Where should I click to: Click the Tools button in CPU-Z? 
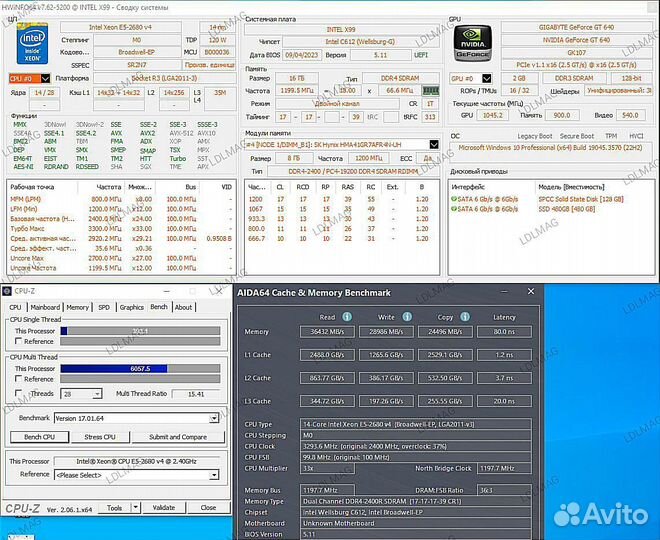pyautogui.click(x=114, y=508)
